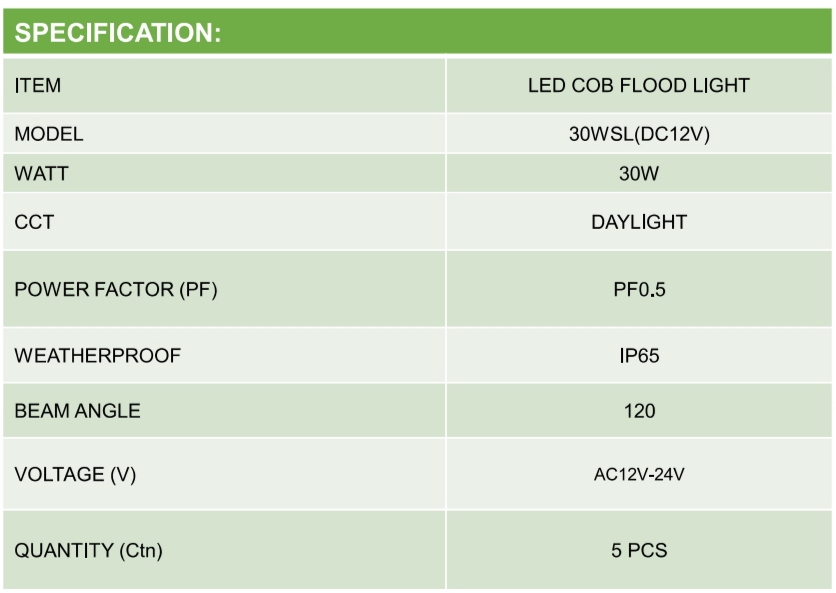Click the SPECIFICATION: header title
836x593 pixels.
[x=118, y=32]
